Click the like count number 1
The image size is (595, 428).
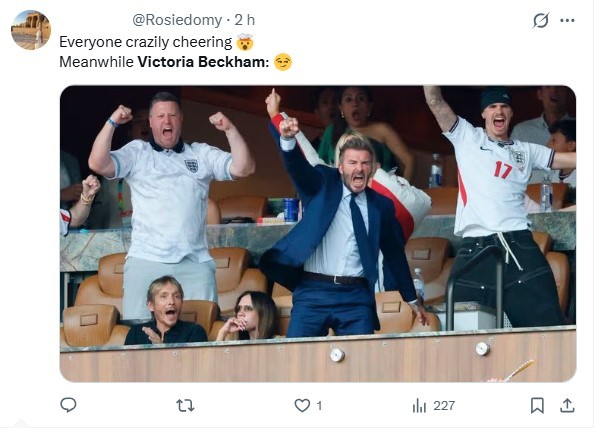[x=319, y=406]
